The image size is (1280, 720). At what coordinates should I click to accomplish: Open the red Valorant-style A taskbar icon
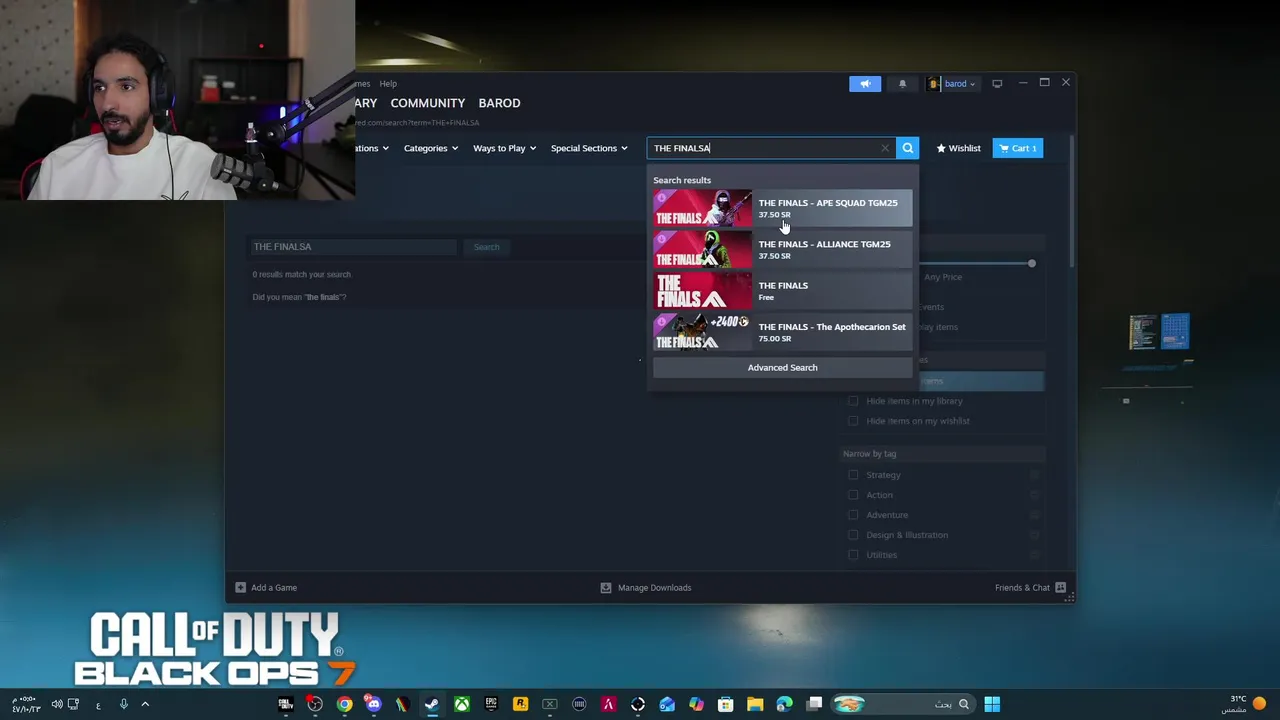click(608, 704)
